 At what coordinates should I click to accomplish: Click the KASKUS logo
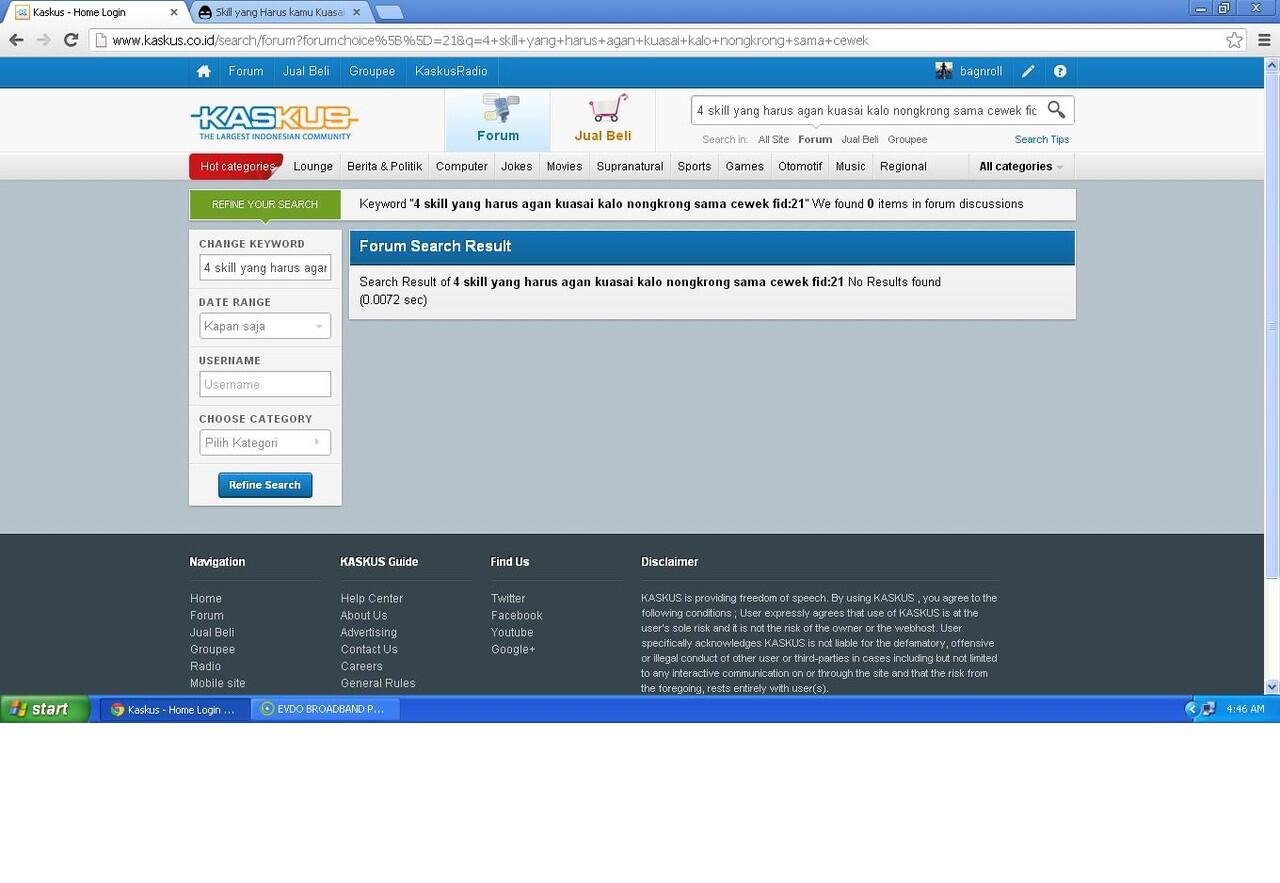coord(274,122)
